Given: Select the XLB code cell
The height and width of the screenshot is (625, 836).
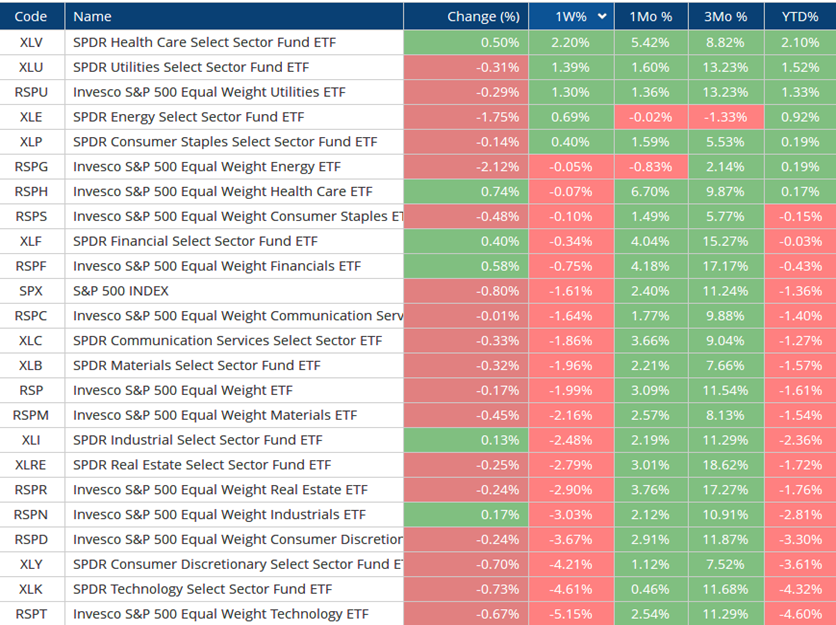Looking at the screenshot, I should (31, 366).
